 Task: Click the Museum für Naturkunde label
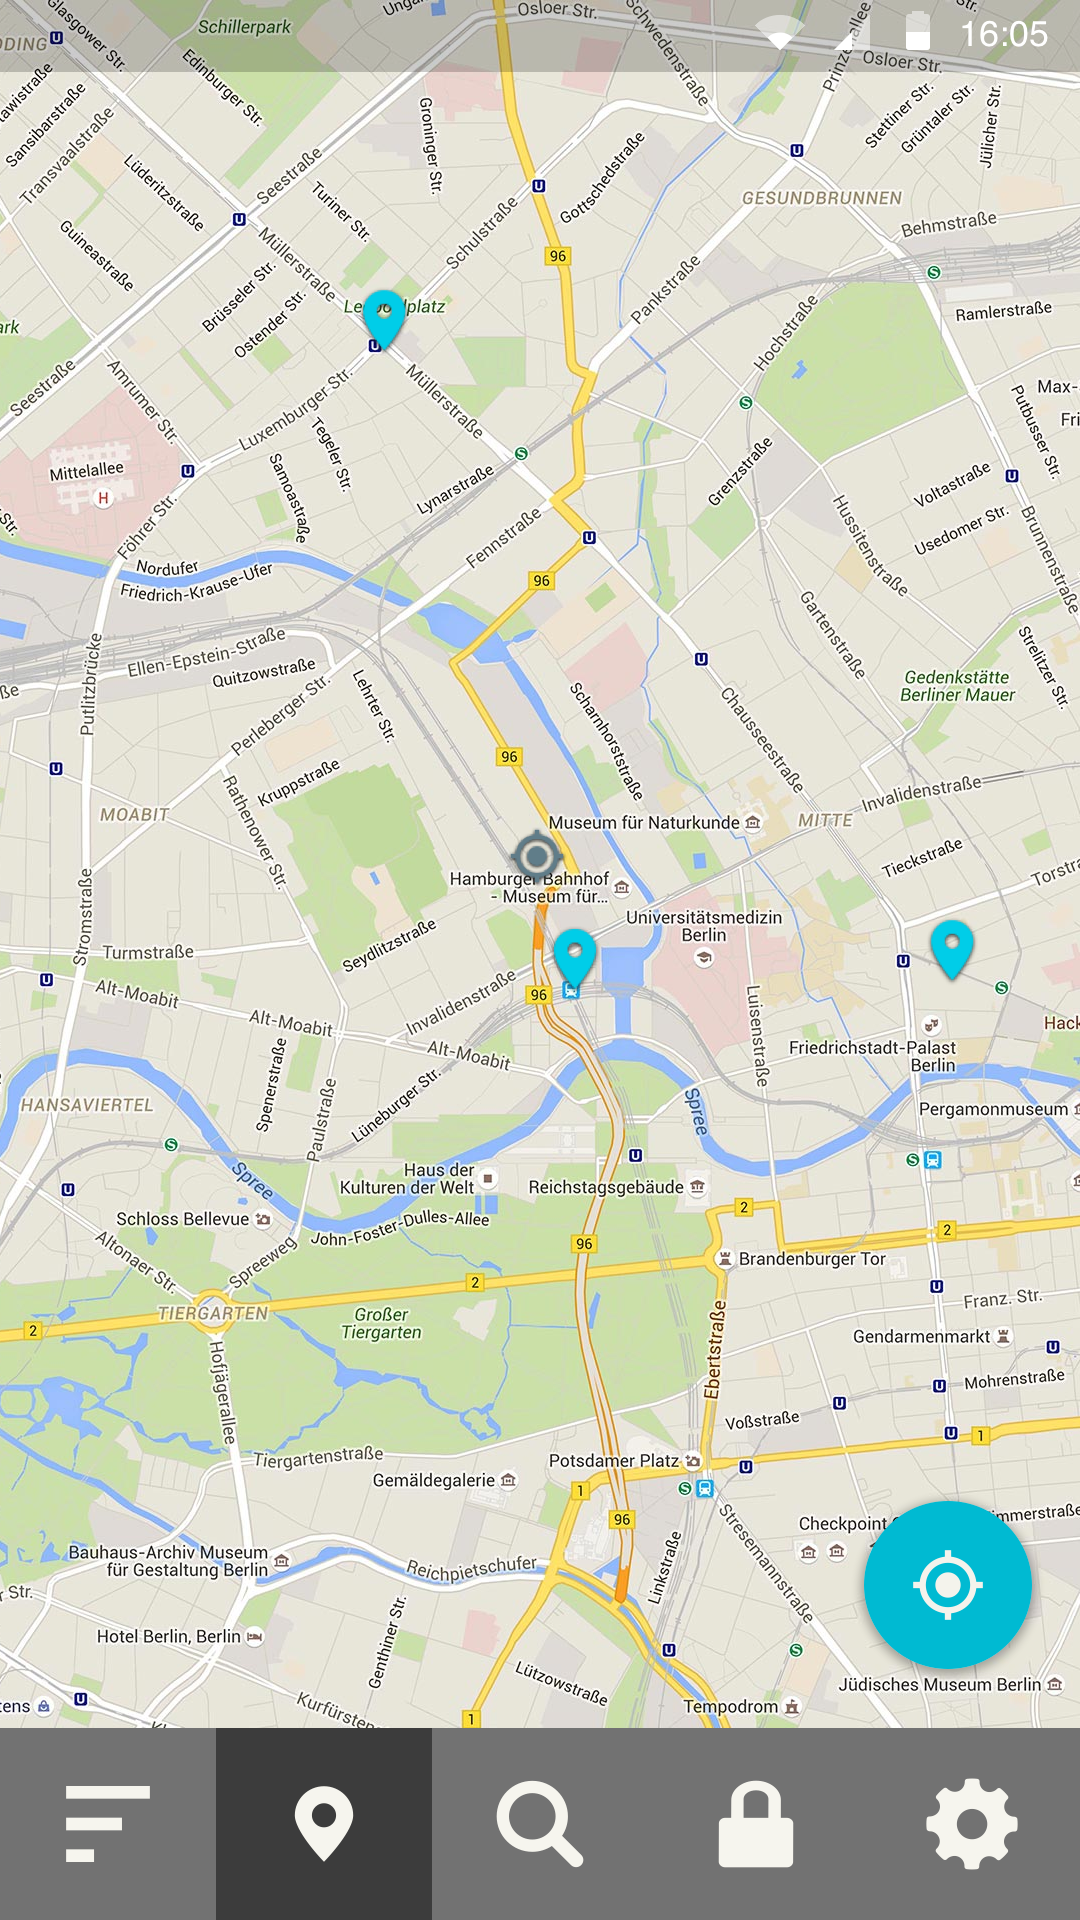pos(644,822)
